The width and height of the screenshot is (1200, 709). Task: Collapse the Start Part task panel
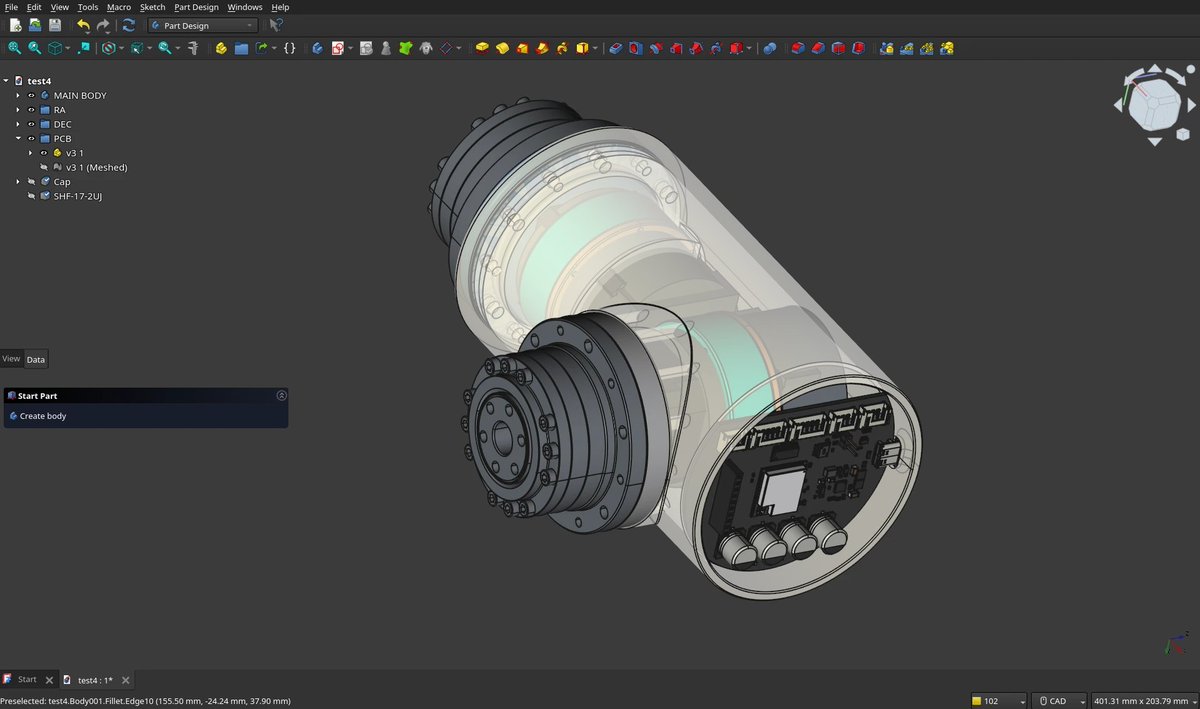click(281, 396)
